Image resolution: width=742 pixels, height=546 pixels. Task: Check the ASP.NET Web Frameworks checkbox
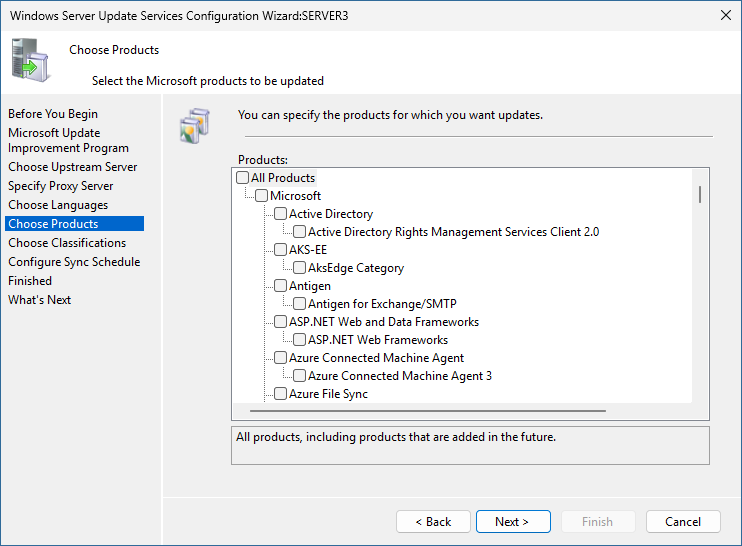(x=300, y=339)
